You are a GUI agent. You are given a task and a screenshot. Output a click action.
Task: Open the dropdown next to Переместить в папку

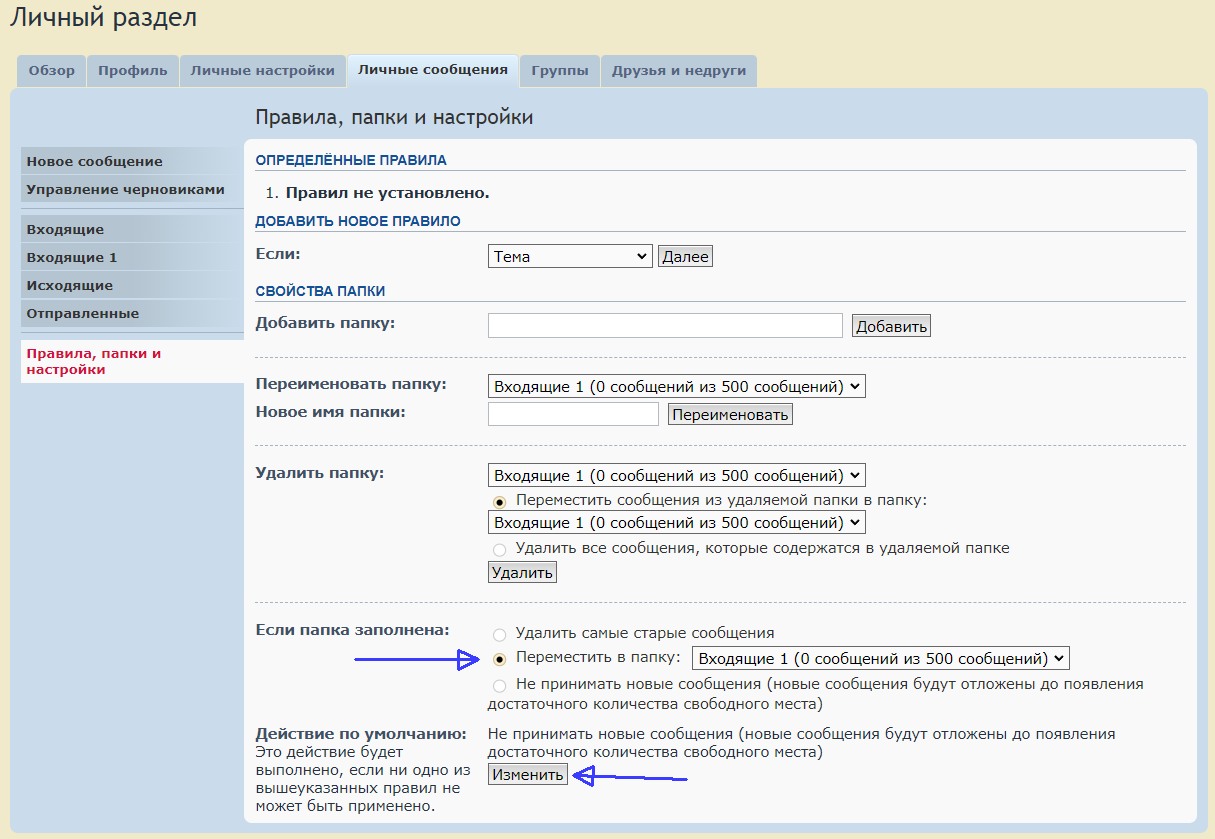pyautogui.click(x=880, y=658)
